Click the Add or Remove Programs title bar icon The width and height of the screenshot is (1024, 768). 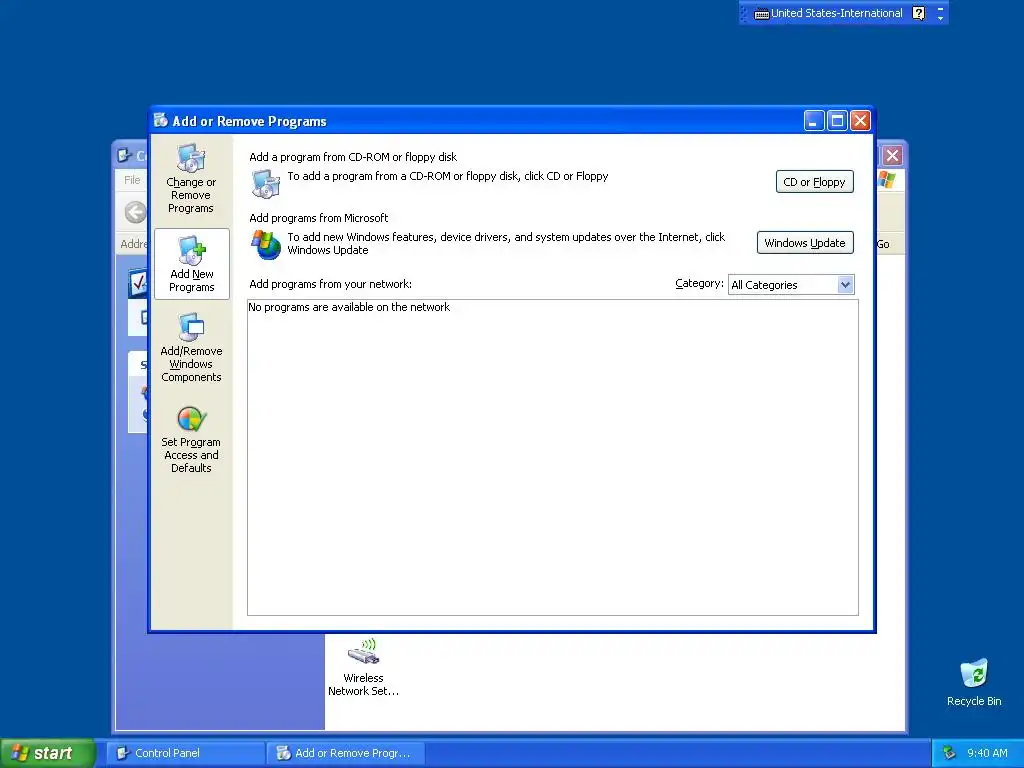[x=161, y=120]
